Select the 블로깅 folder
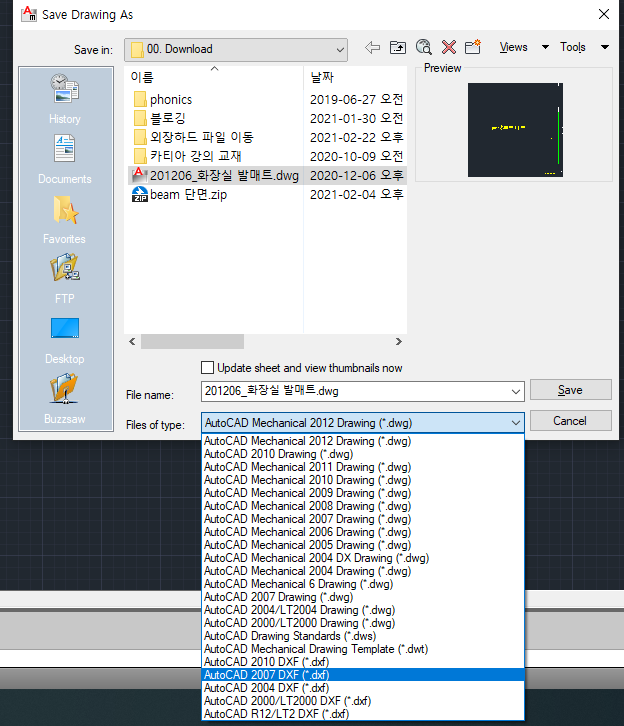The image size is (624, 726). tap(160, 119)
